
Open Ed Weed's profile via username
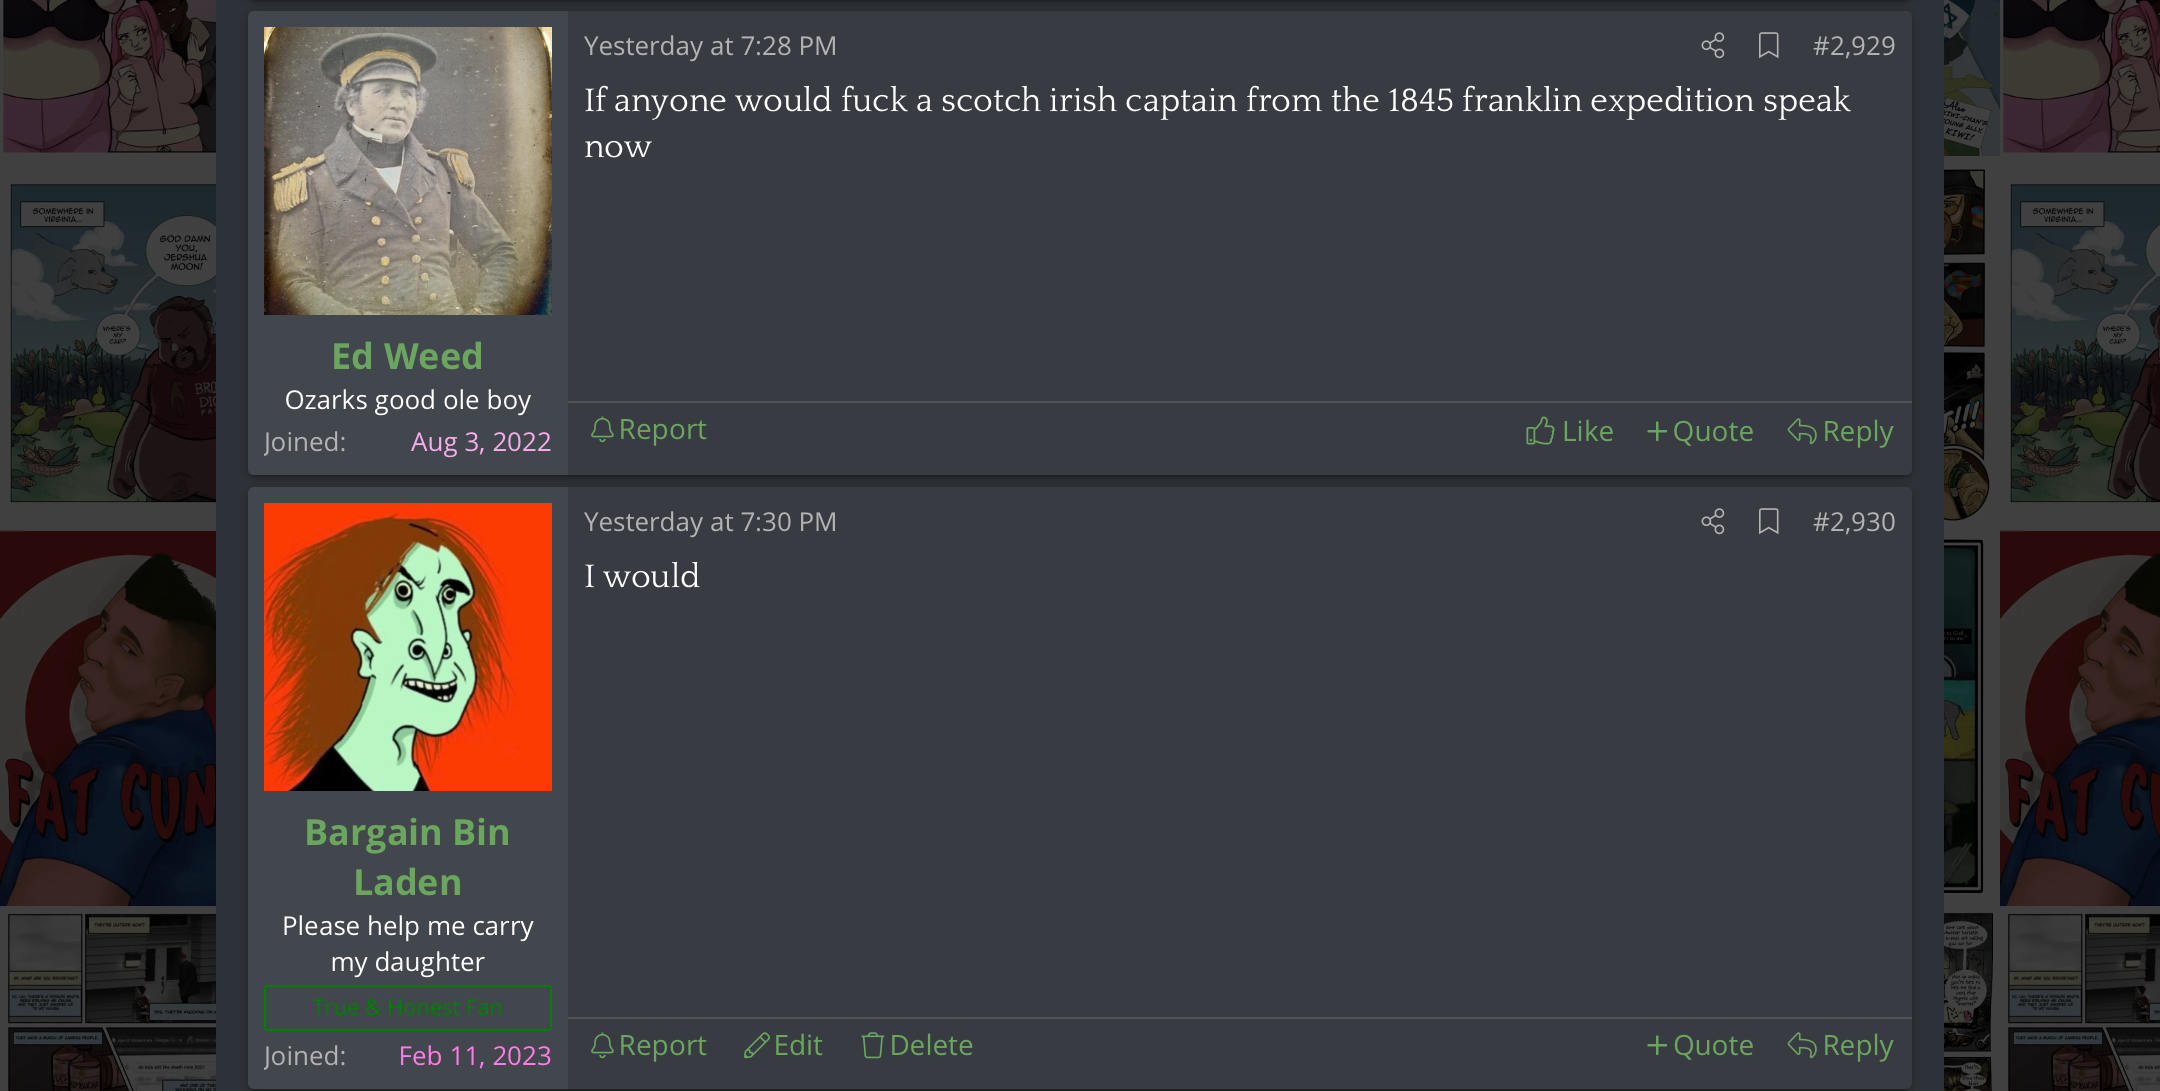pyautogui.click(x=407, y=356)
